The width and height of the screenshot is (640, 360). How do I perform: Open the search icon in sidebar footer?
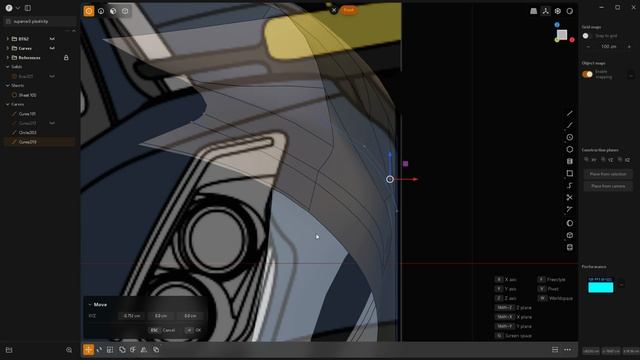69,350
